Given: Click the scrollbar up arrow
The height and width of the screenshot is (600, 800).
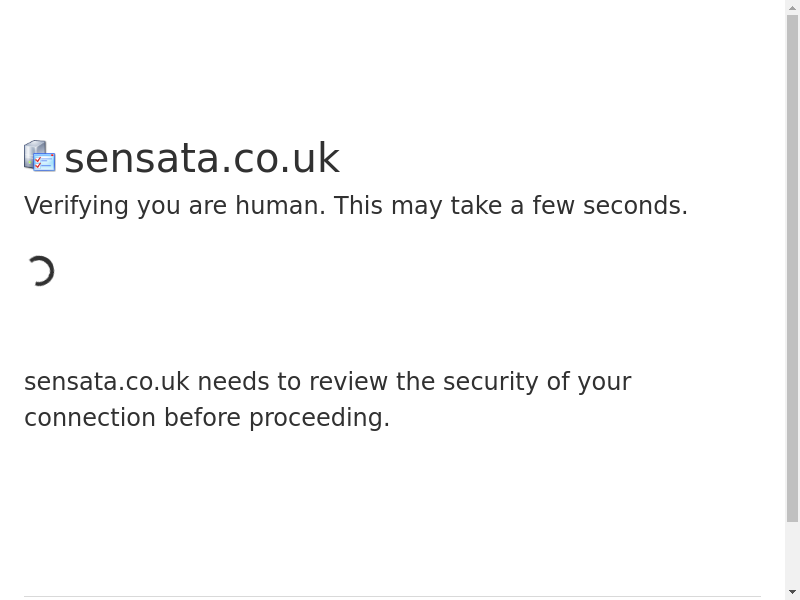Looking at the screenshot, I should coord(792,8).
